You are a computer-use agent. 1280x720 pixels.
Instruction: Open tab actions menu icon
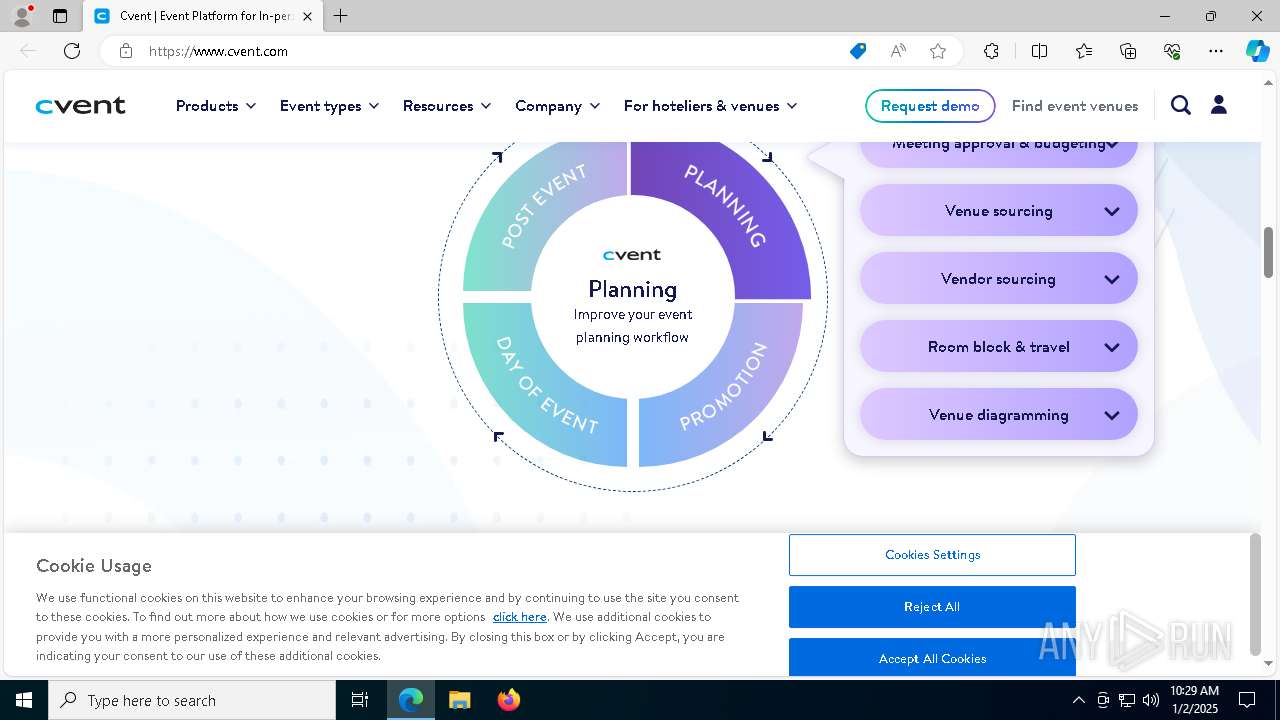pos(60,16)
